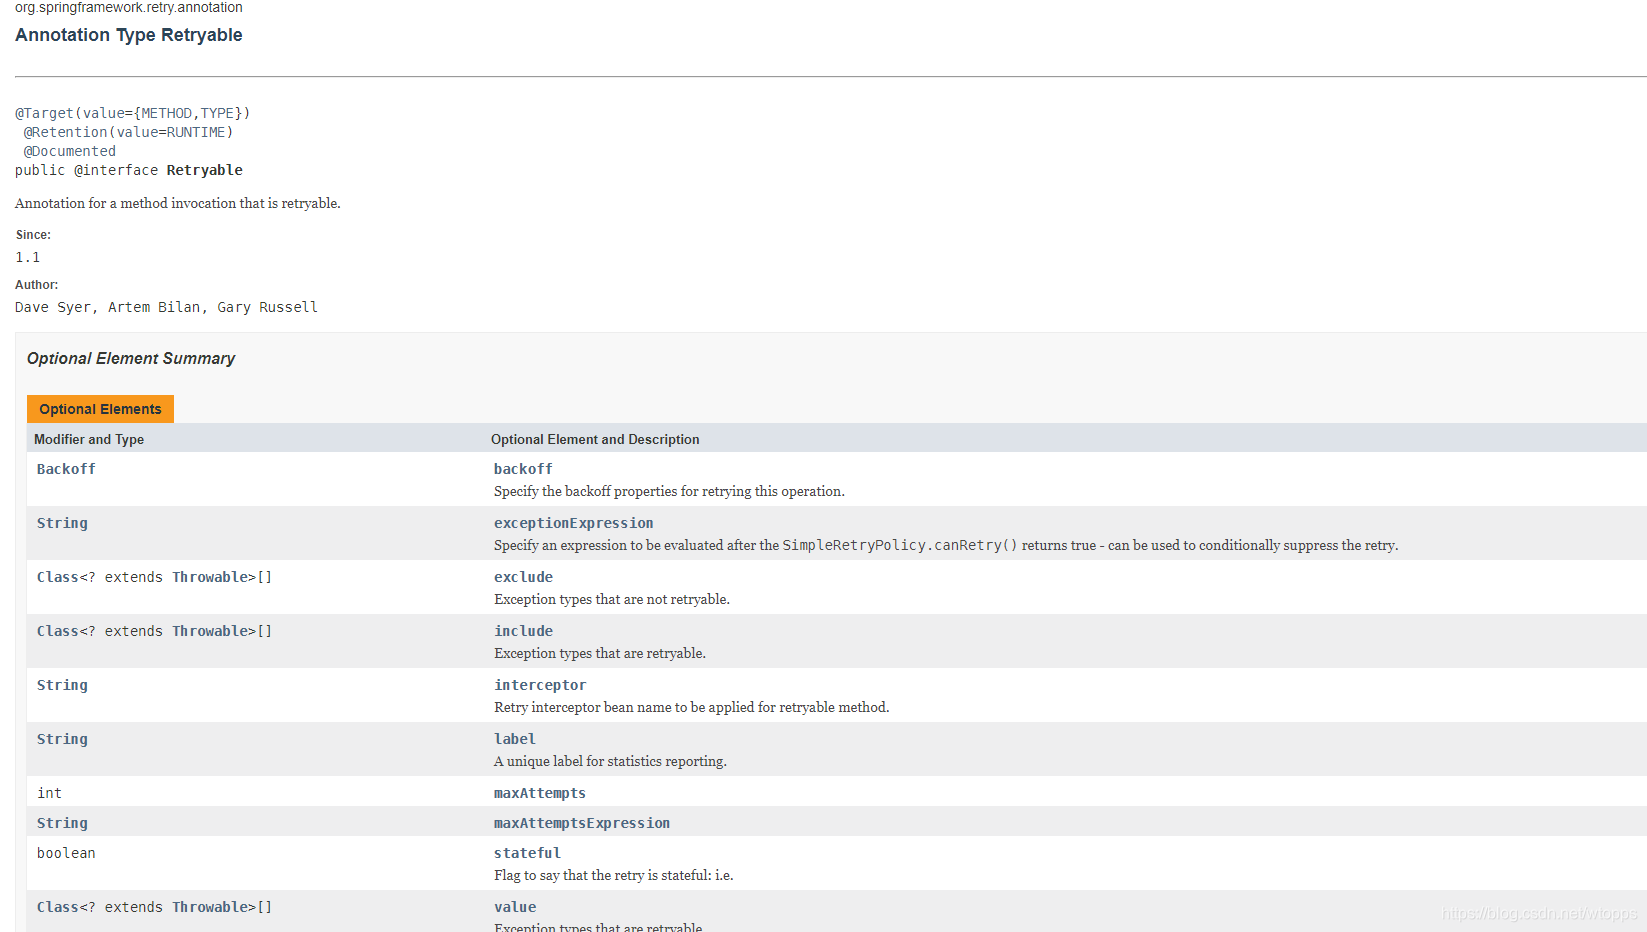
Task: Click String type in maxAttemptsExpression row
Action: (62, 823)
